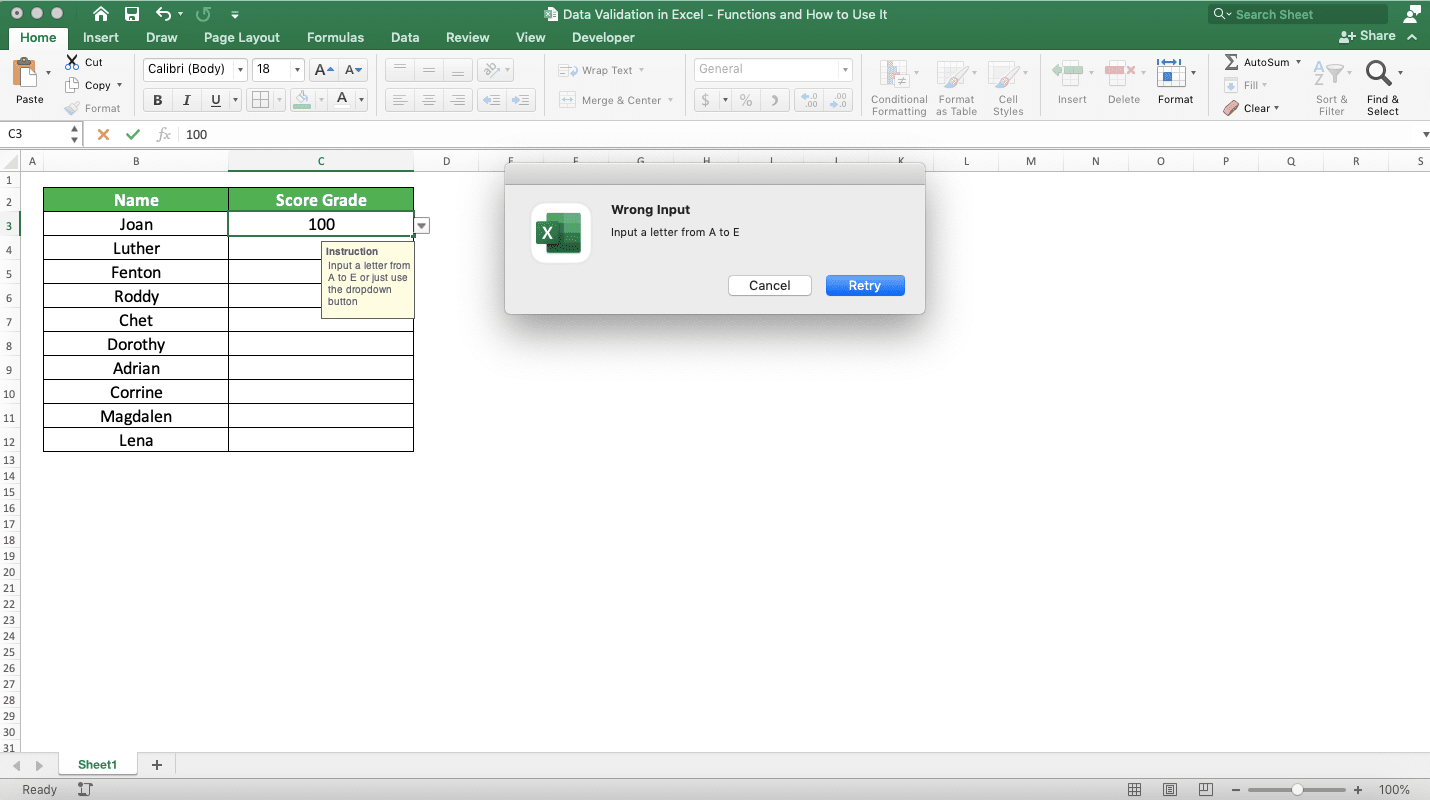Viewport: 1430px width, 800px height.
Task: Open text orientation icon
Action: [x=491, y=70]
